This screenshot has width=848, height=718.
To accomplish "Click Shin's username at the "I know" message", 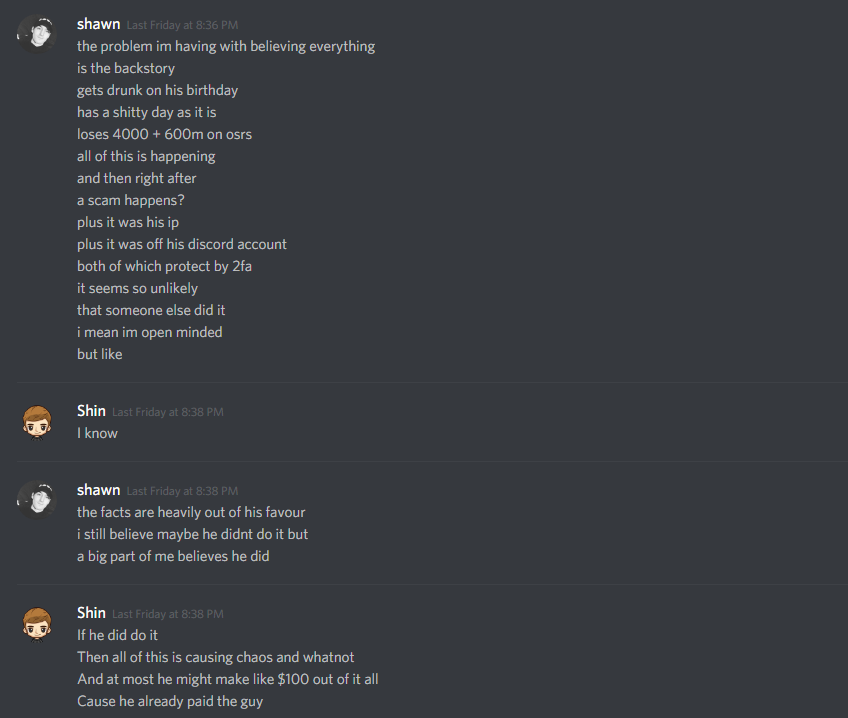I will pos(91,411).
